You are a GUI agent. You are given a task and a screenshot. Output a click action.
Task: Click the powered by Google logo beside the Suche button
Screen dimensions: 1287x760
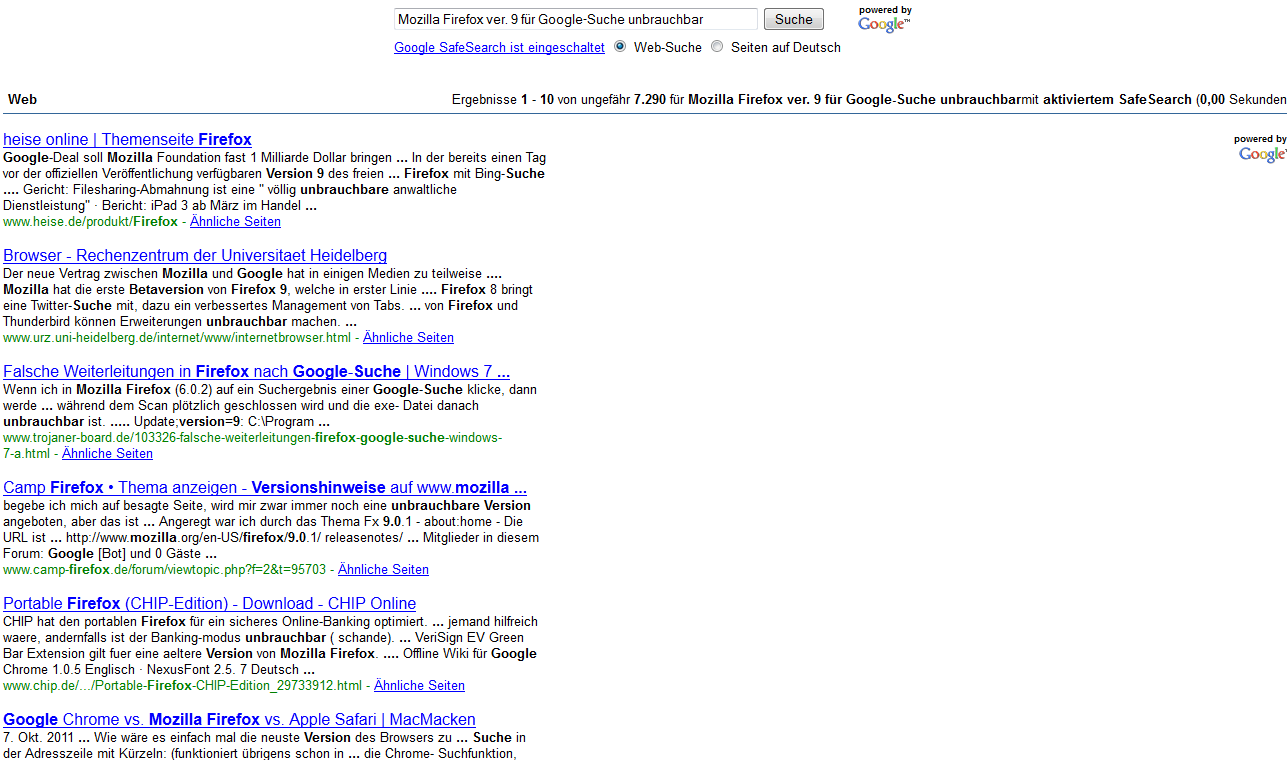(x=885, y=19)
